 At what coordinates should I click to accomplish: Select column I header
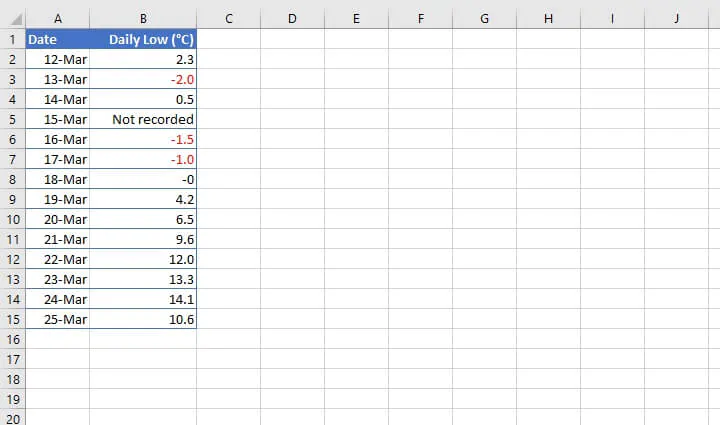coord(613,18)
